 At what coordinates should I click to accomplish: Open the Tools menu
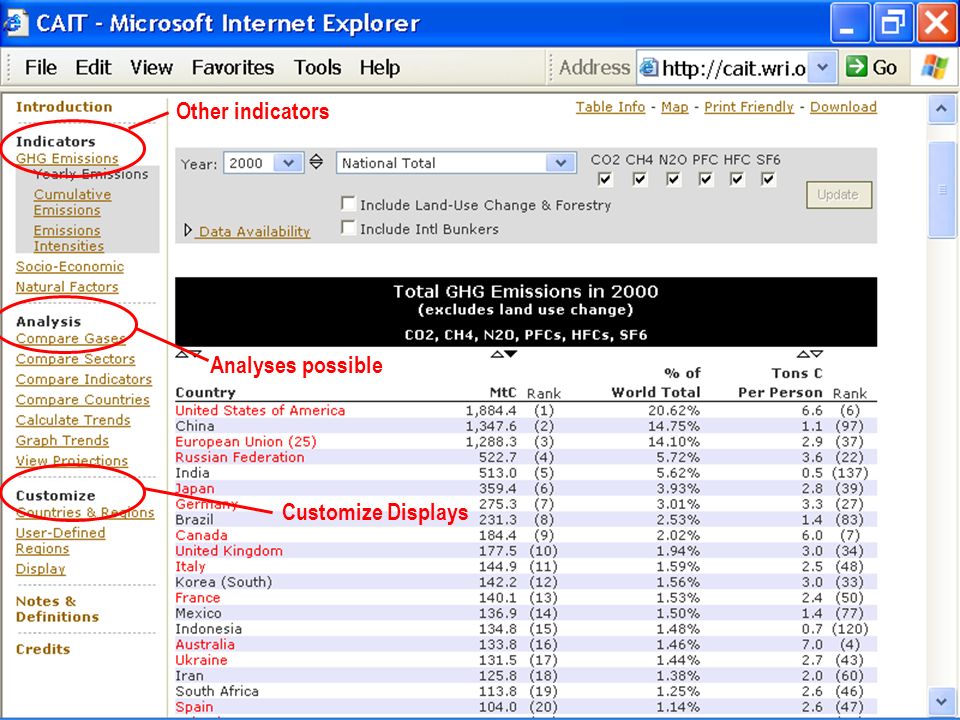tap(317, 67)
